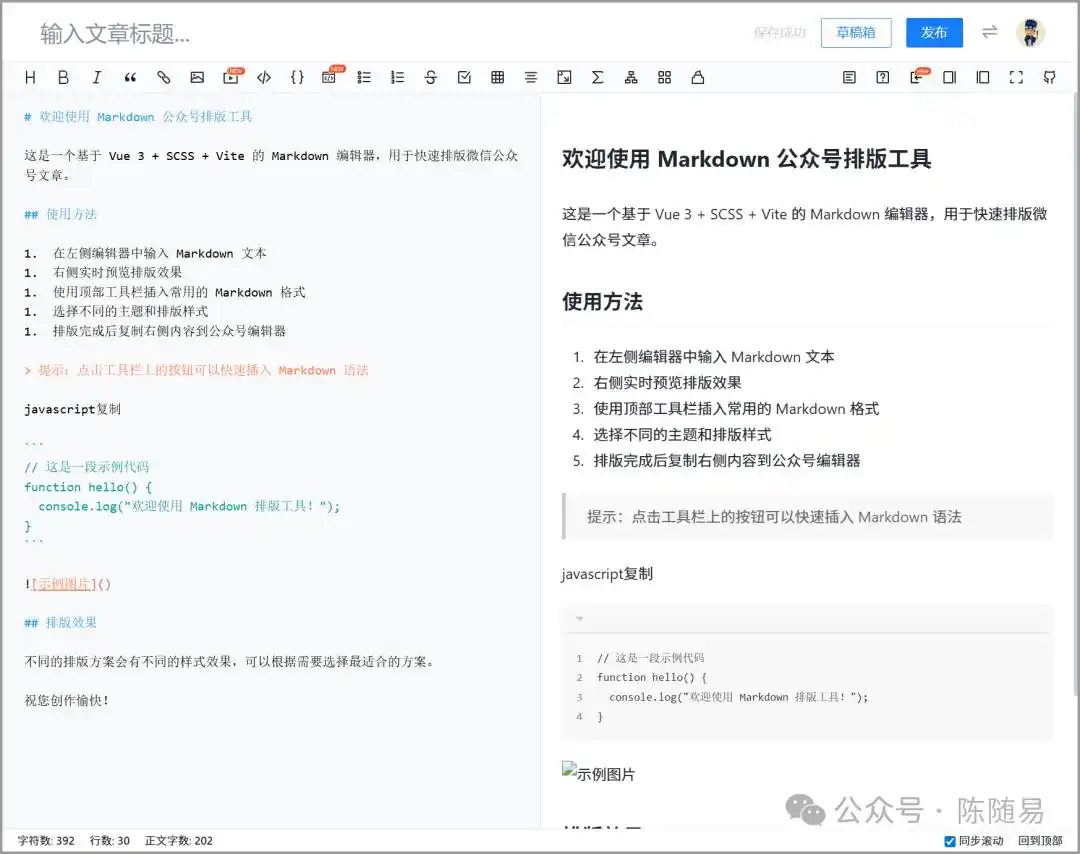Insert a heading using the H icon
Viewport: 1080px width, 854px height.
29,77
